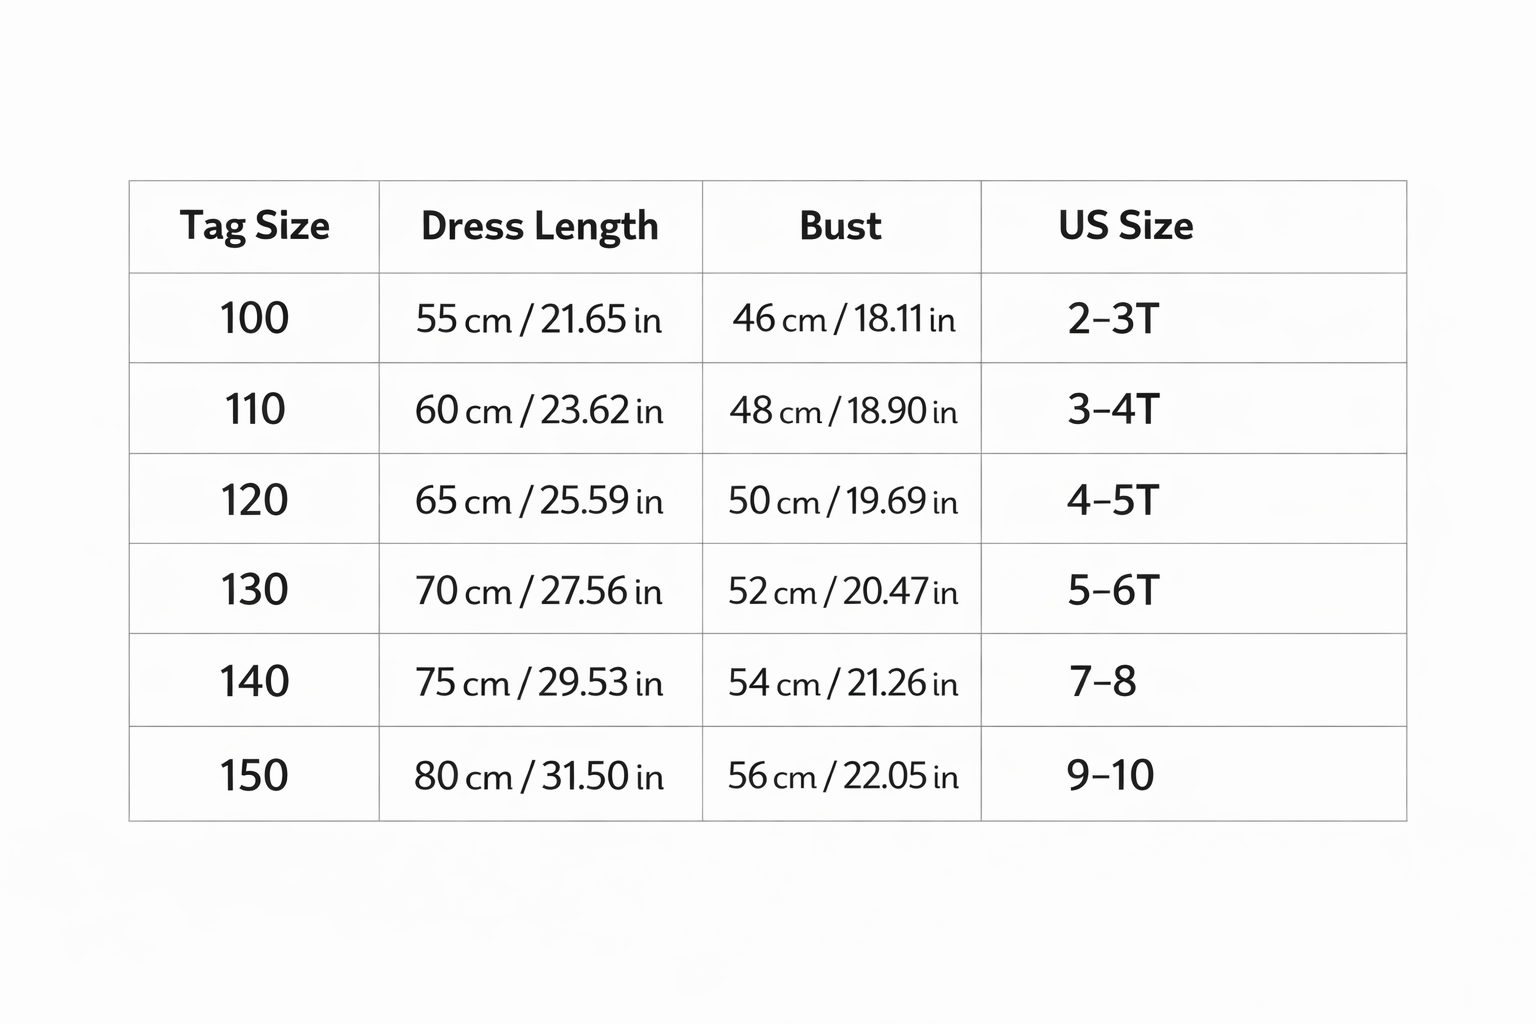Select tag size 100 cell
The width and height of the screenshot is (1536, 1024).
click(254, 319)
